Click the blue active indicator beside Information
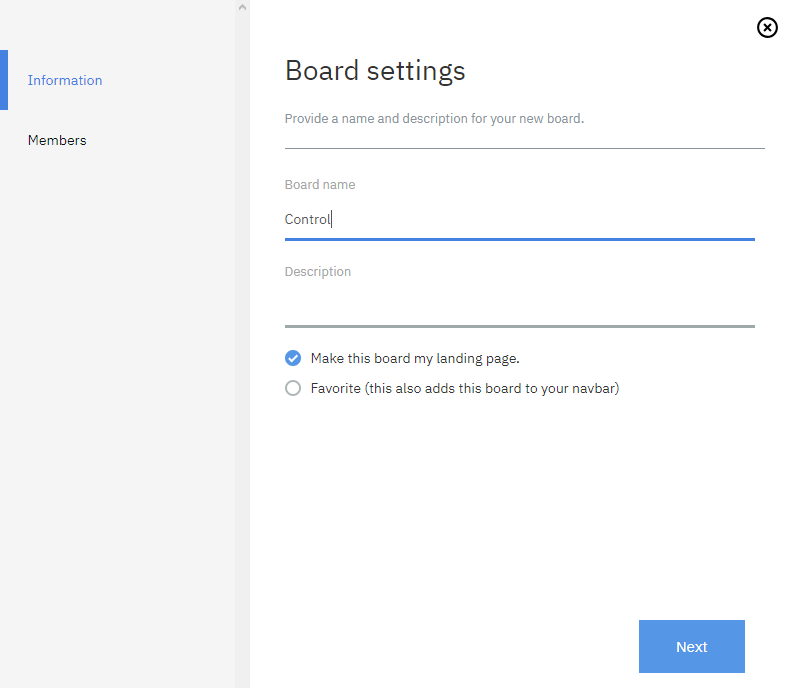 coord(4,80)
